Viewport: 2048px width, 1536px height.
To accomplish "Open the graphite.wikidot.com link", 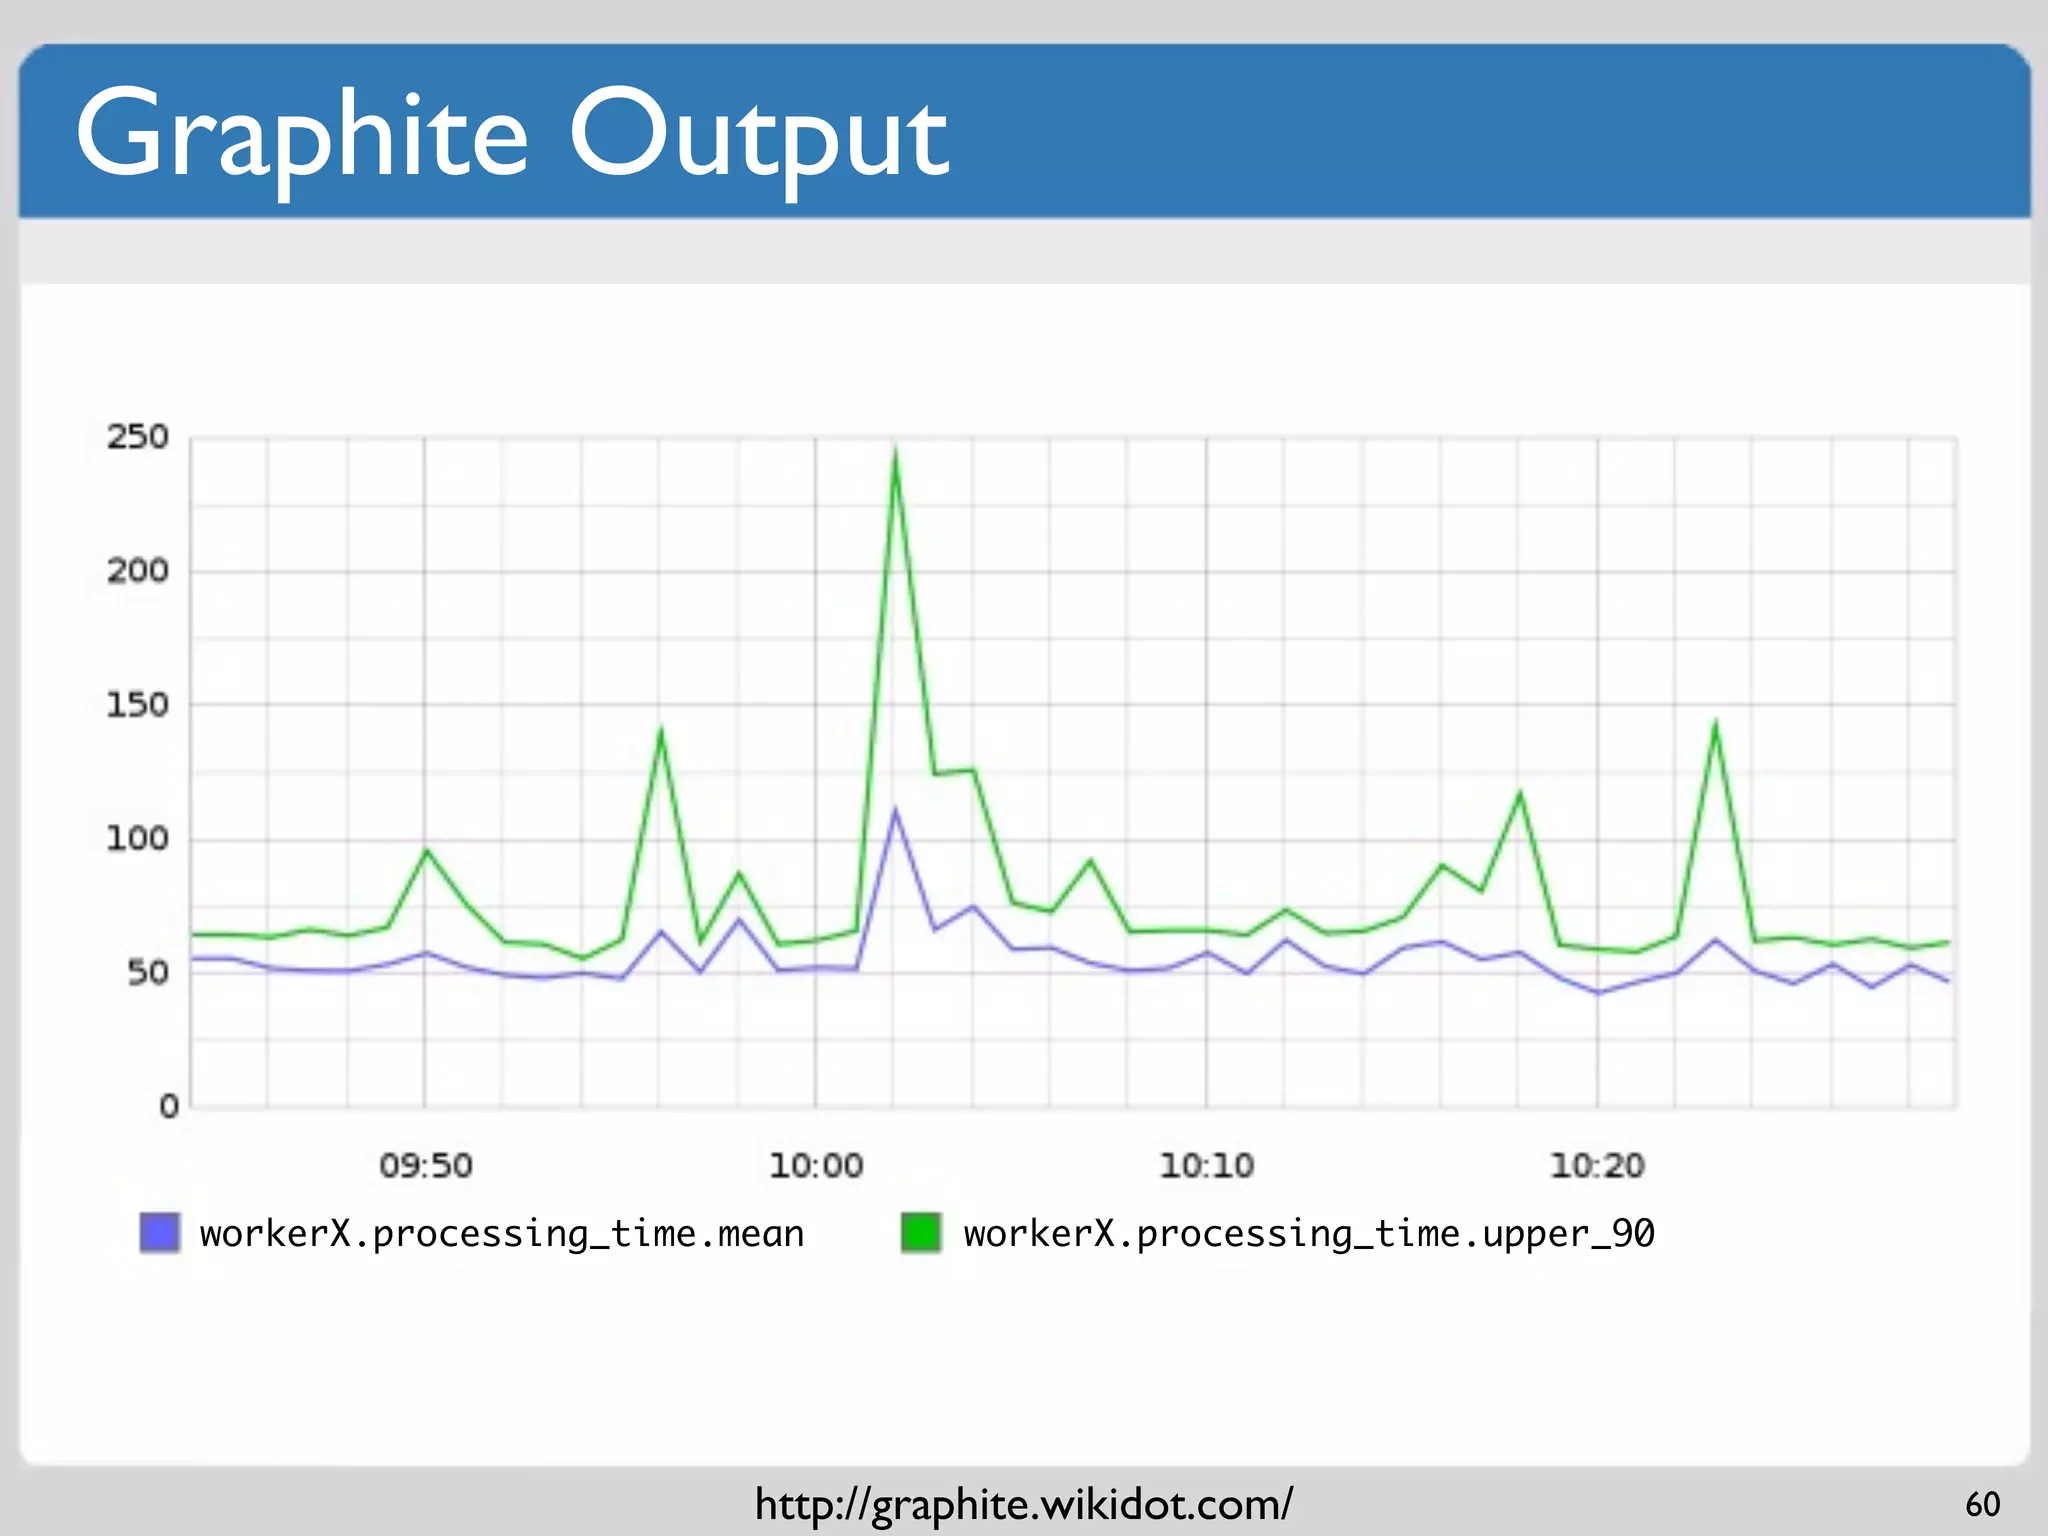I will 1024,1504.
